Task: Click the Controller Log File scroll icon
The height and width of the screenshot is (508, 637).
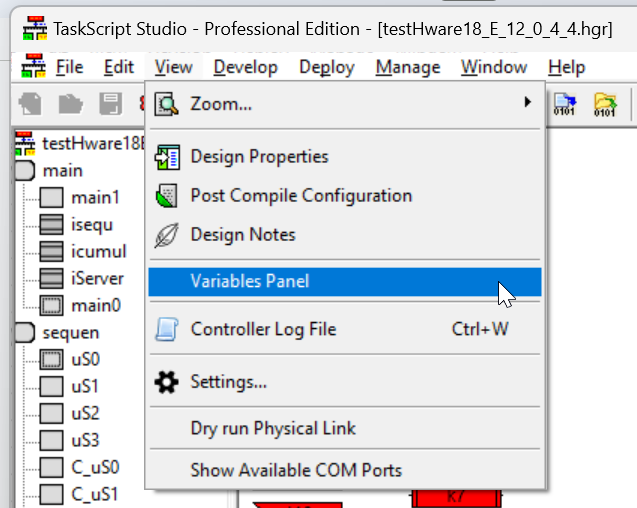Action: point(167,329)
